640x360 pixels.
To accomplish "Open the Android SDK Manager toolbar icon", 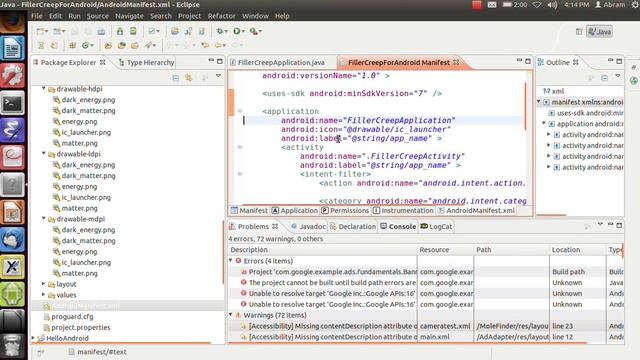I will click(x=120, y=31).
